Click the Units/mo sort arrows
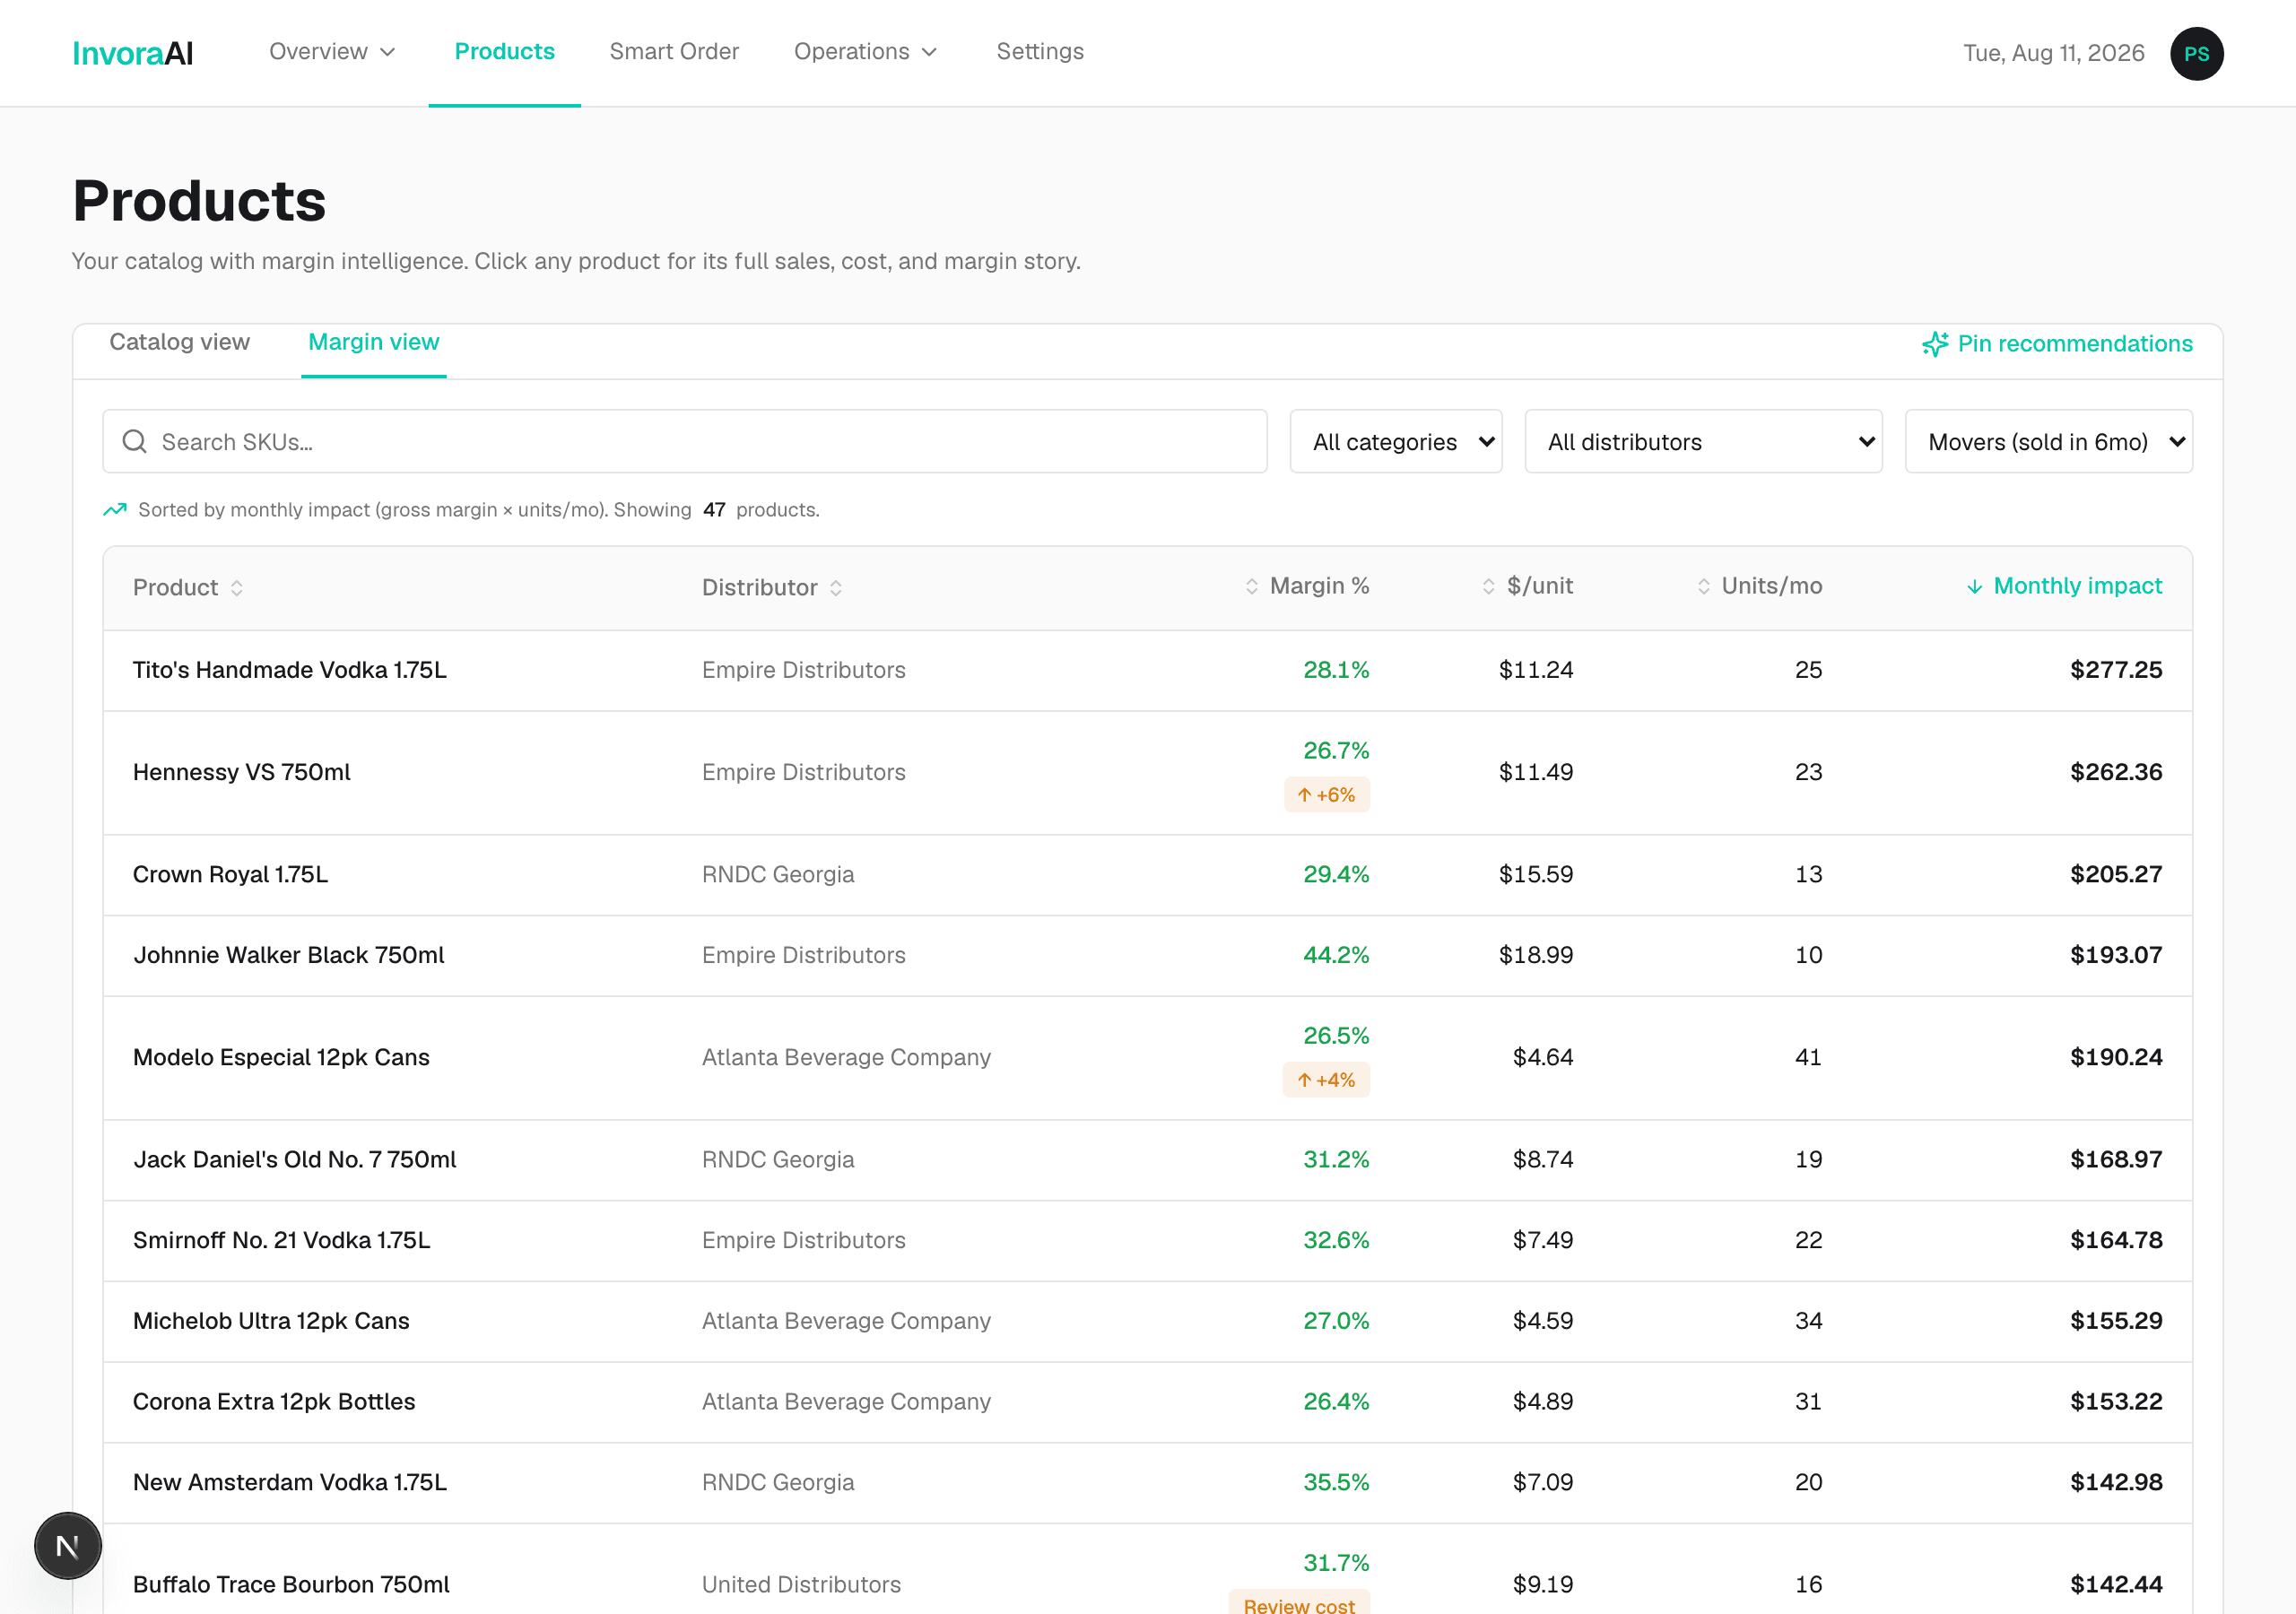 coord(1704,587)
